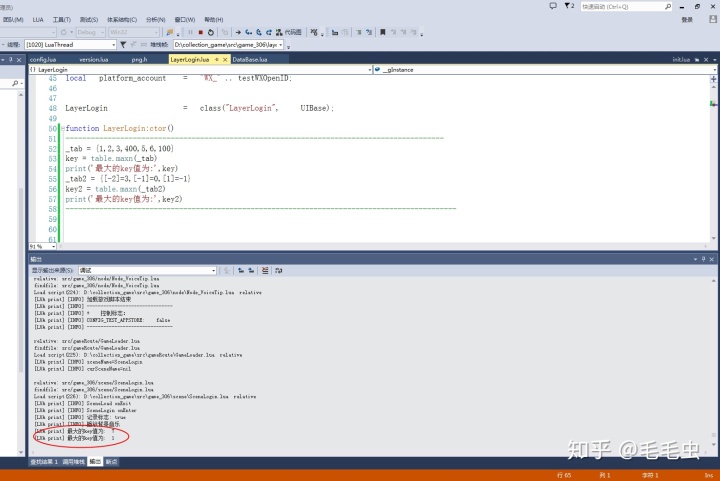Open the Win32 platform dropdown
720x481 pixels.
tap(134, 32)
